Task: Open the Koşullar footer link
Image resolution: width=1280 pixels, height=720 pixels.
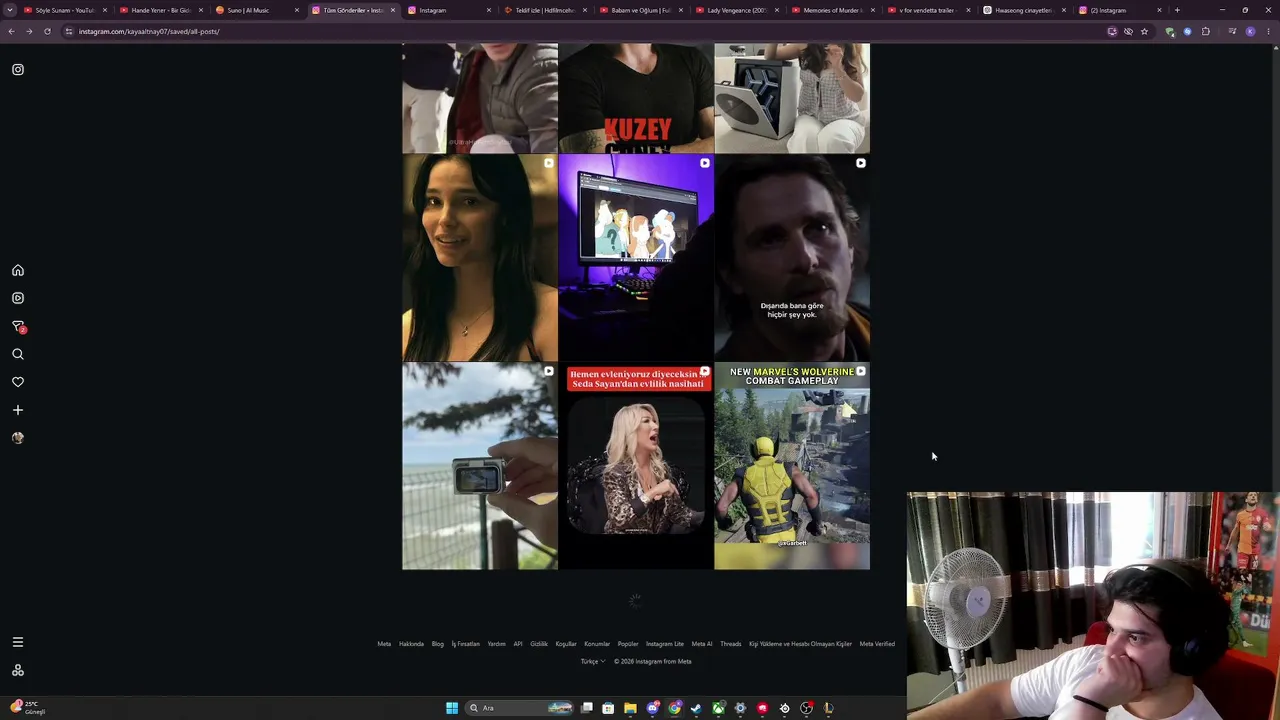Action: (x=566, y=644)
